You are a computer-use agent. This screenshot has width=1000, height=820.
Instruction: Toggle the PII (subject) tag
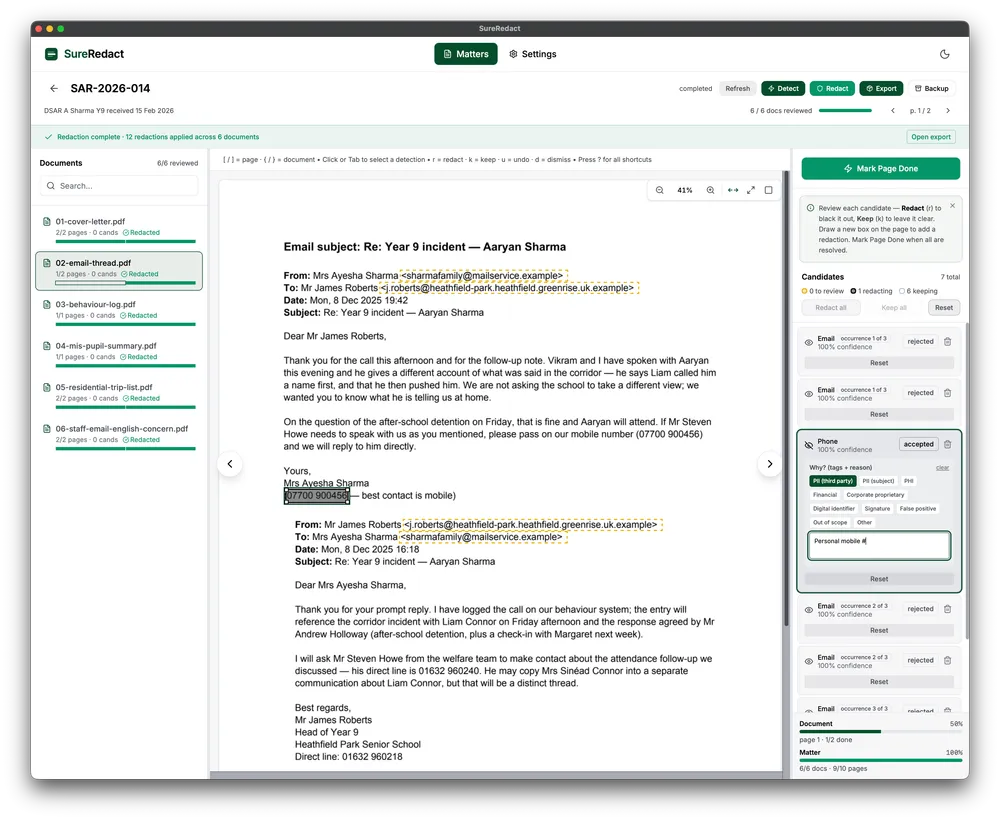click(878, 481)
